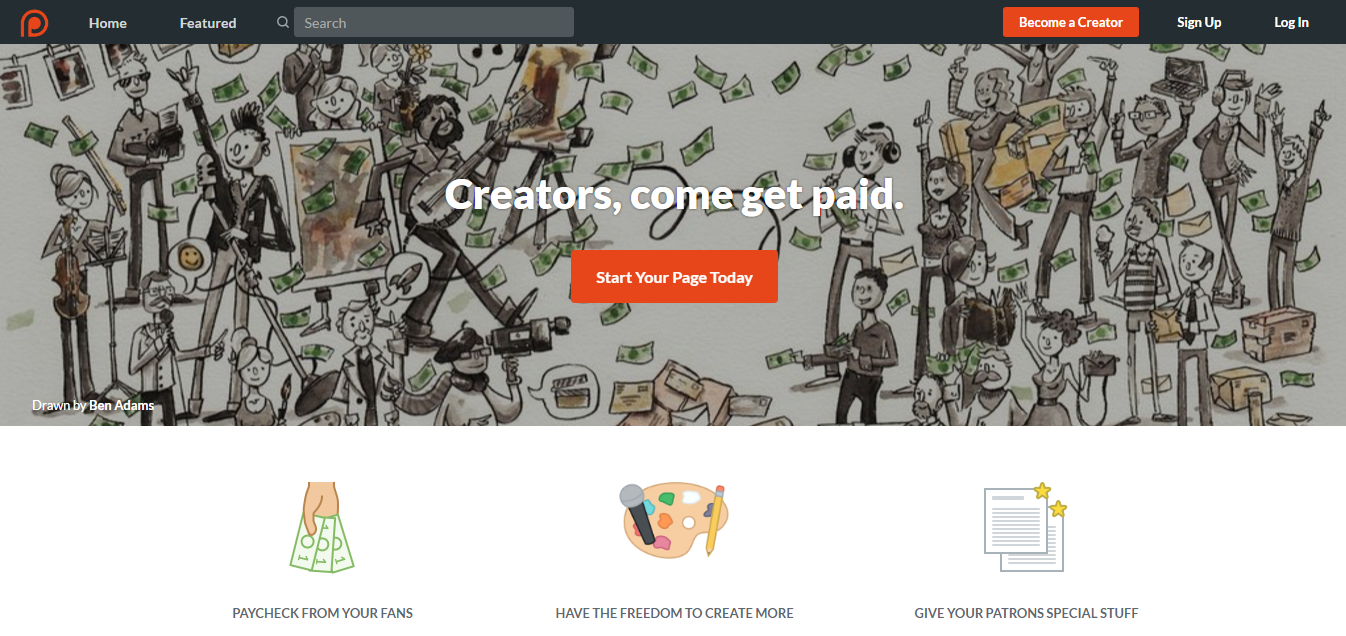Open the Sign Up link
Image resolution: width=1346 pixels, height=636 pixels.
coord(1199,22)
